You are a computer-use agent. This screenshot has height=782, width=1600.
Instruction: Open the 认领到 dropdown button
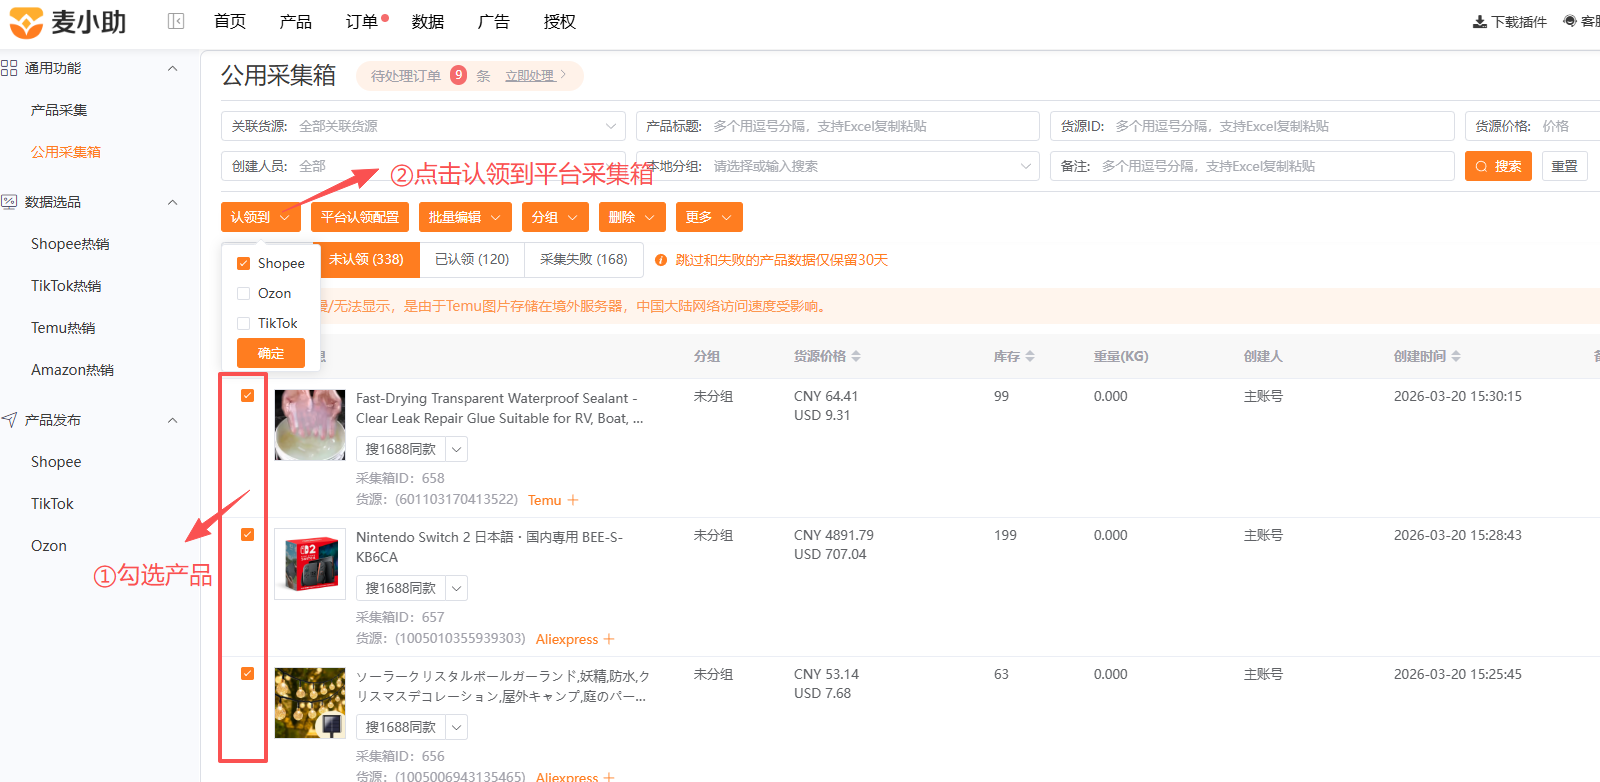tap(261, 217)
